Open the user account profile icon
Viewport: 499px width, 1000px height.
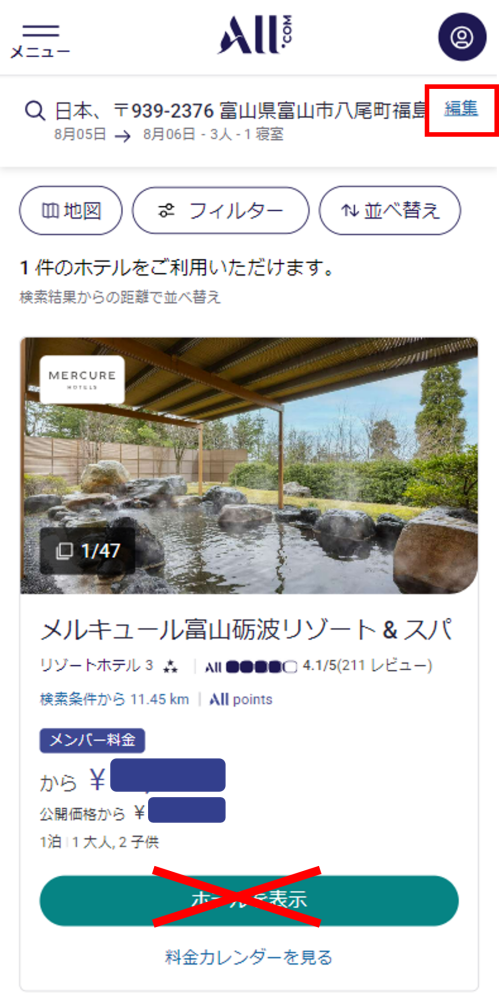[x=460, y=36]
